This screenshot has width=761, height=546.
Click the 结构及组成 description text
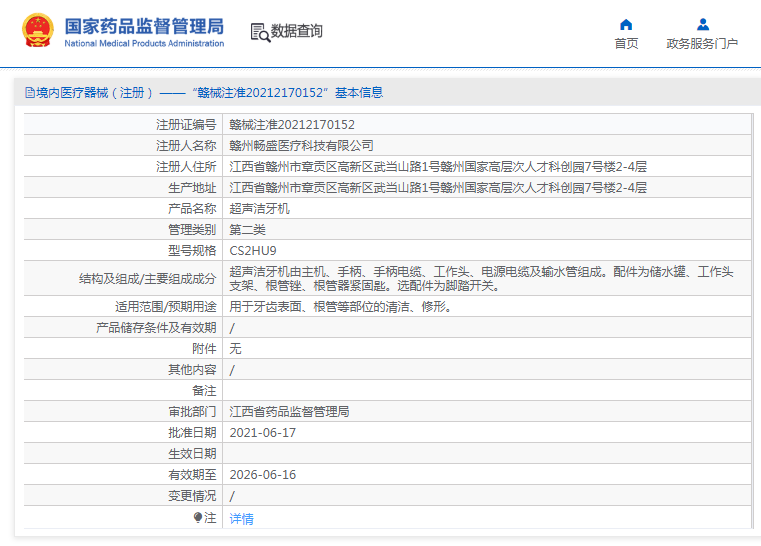(481, 279)
